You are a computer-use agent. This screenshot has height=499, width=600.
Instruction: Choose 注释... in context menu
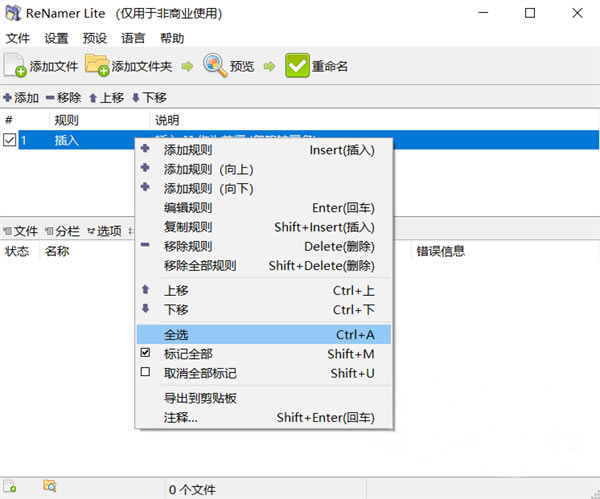tap(264, 417)
